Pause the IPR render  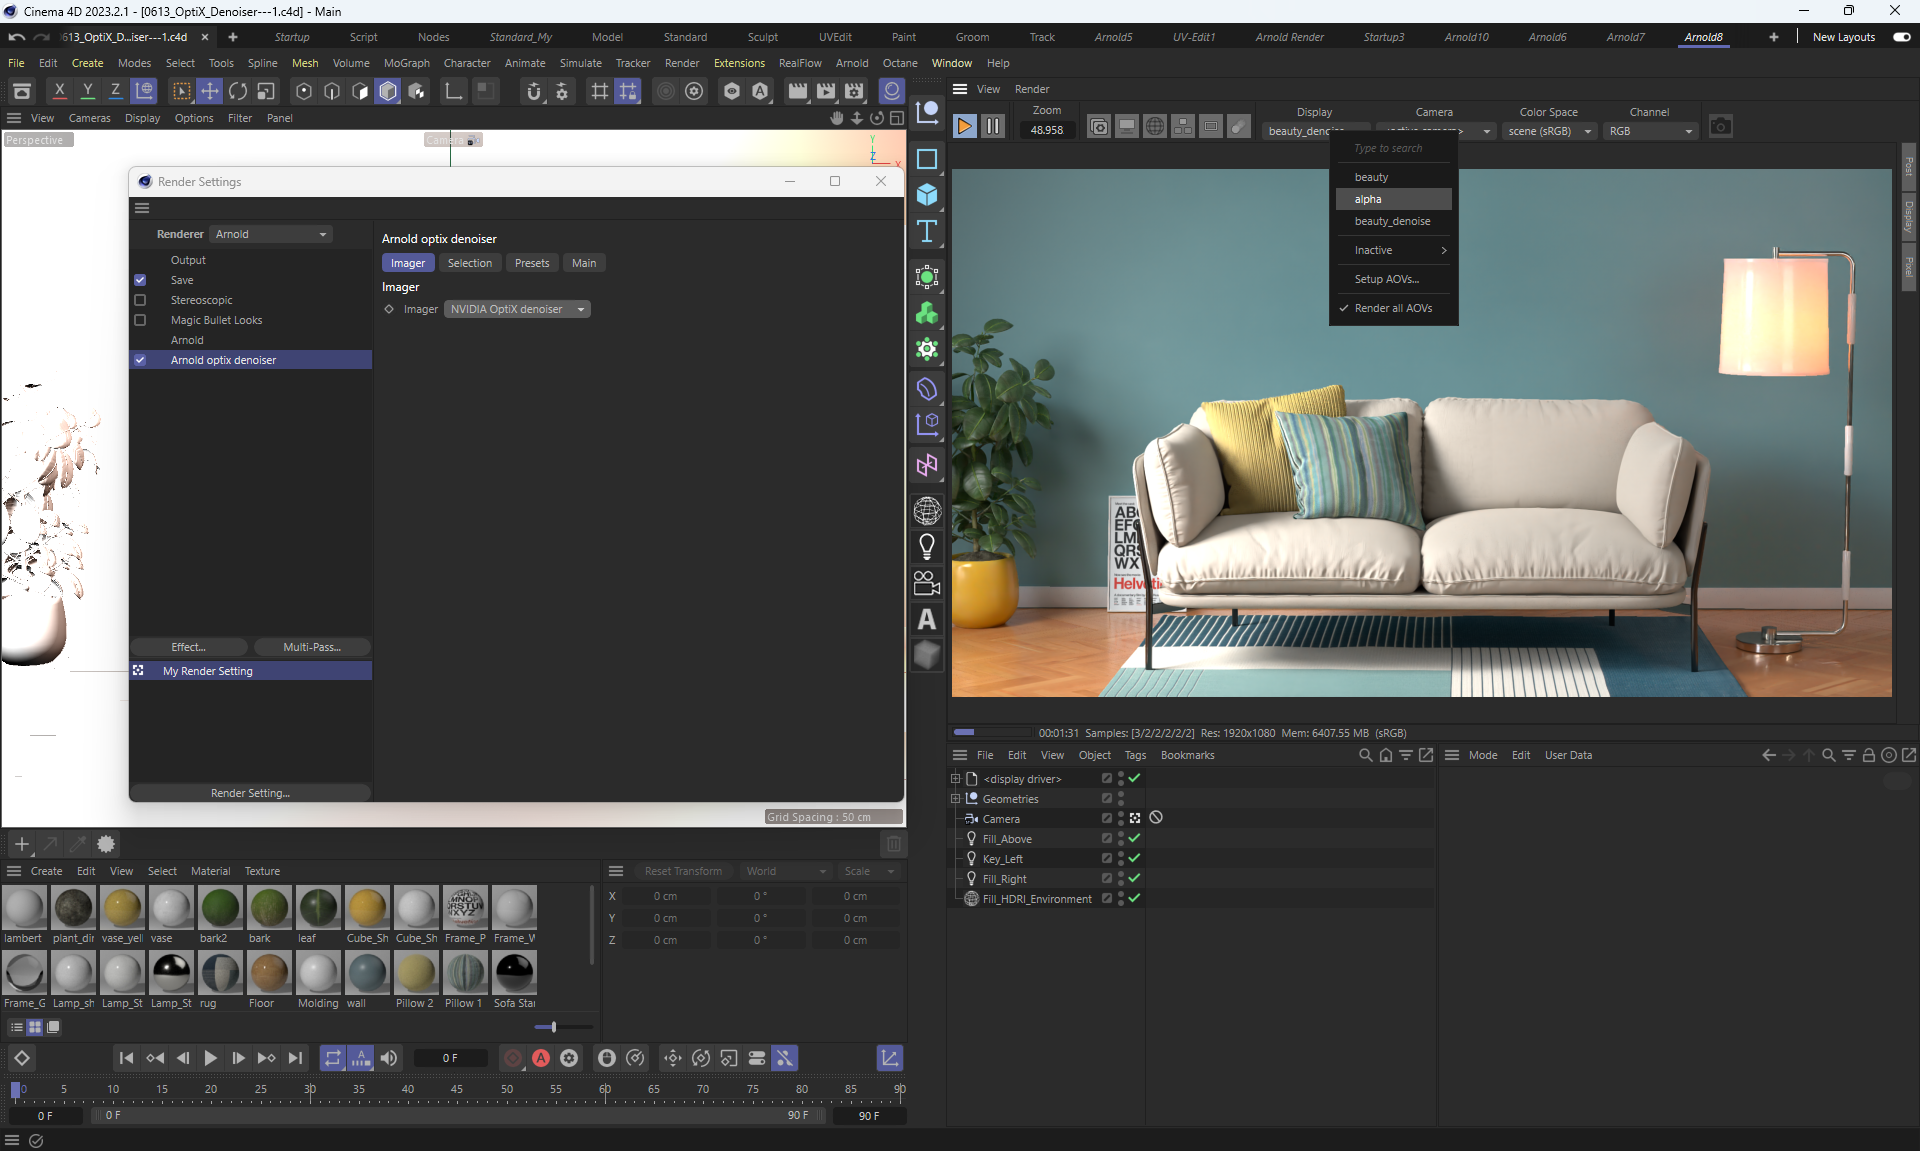[x=992, y=126]
